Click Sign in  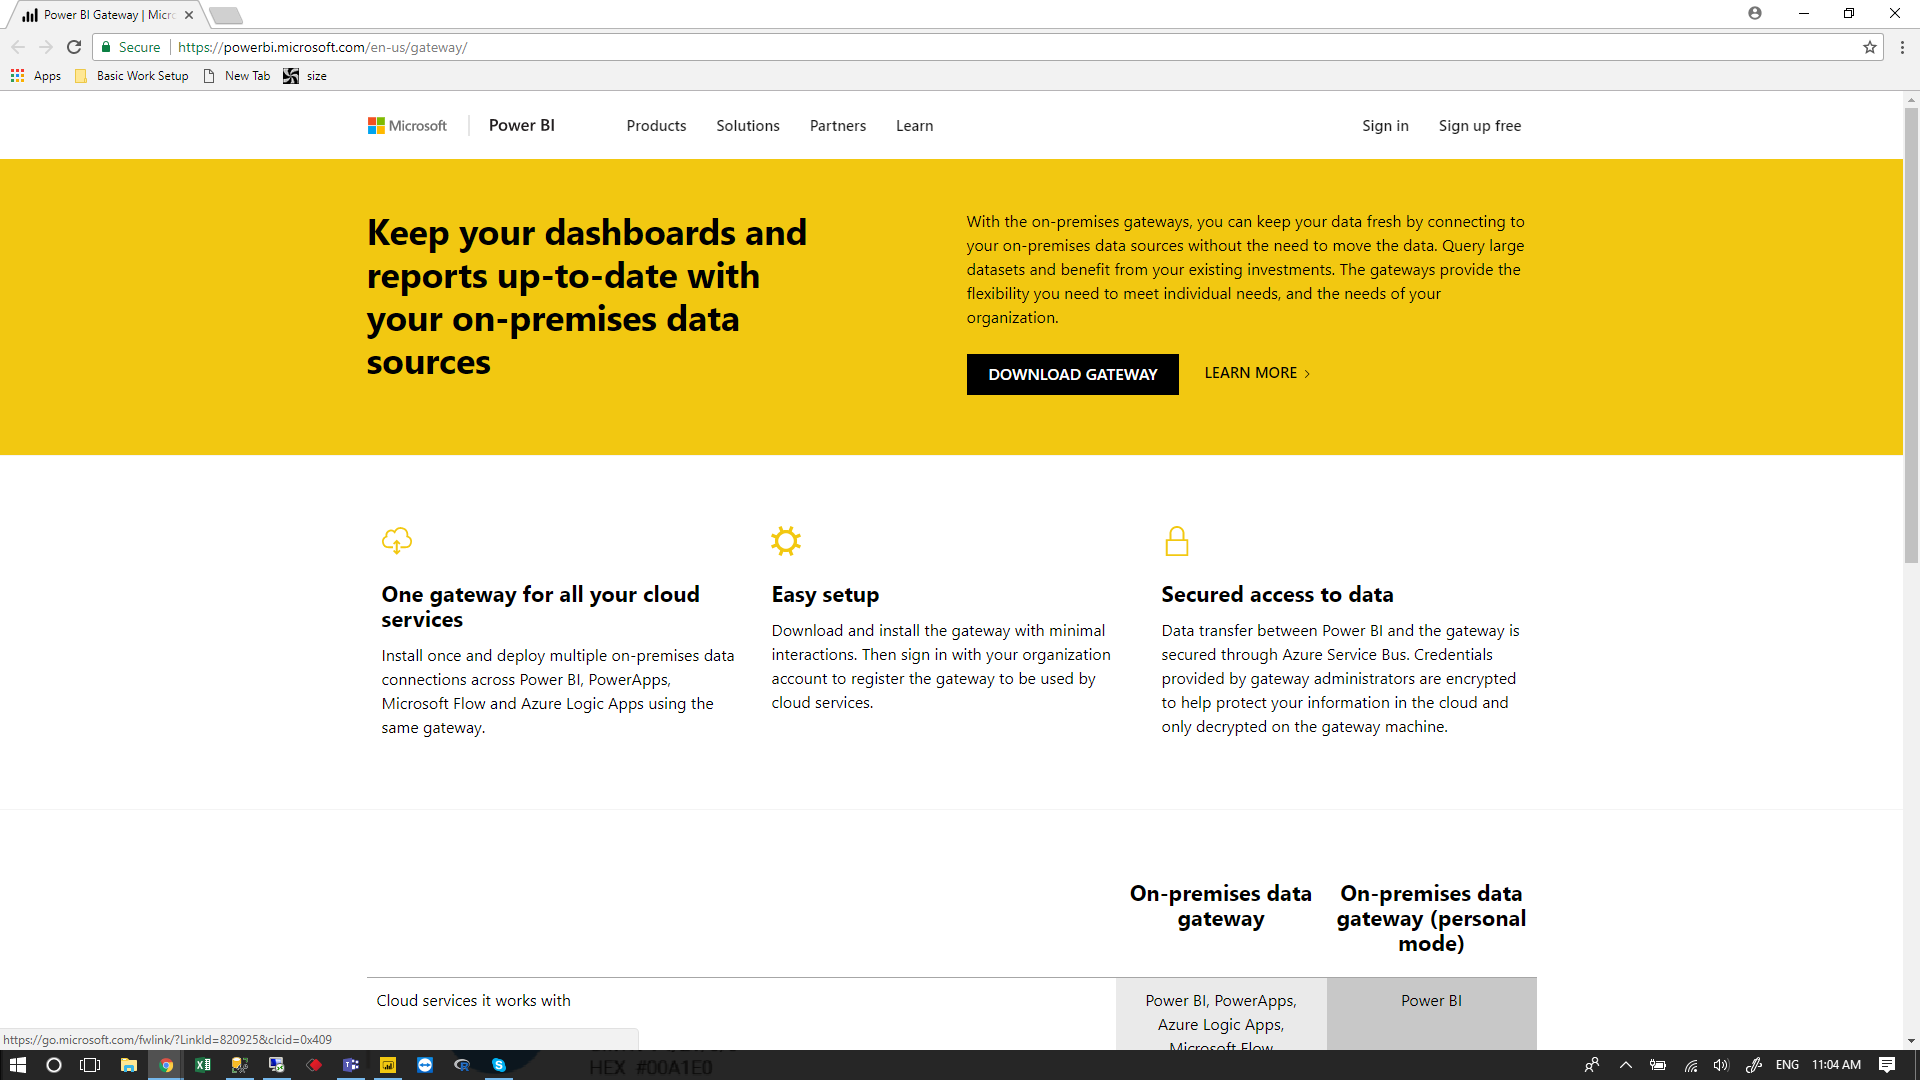click(1385, 126)
